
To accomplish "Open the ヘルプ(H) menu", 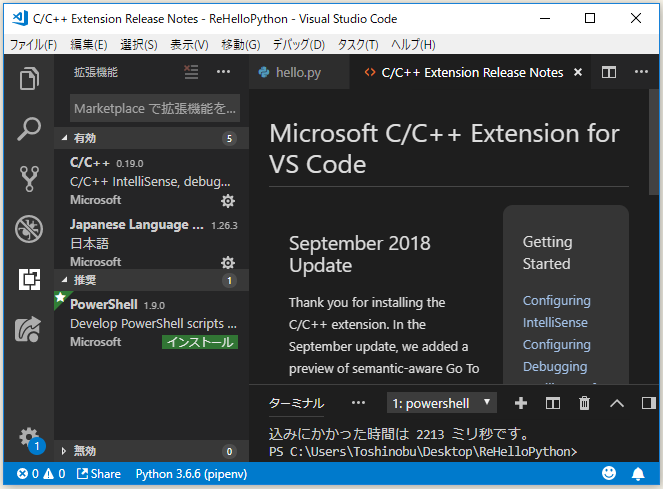I will tap(413, 44).
